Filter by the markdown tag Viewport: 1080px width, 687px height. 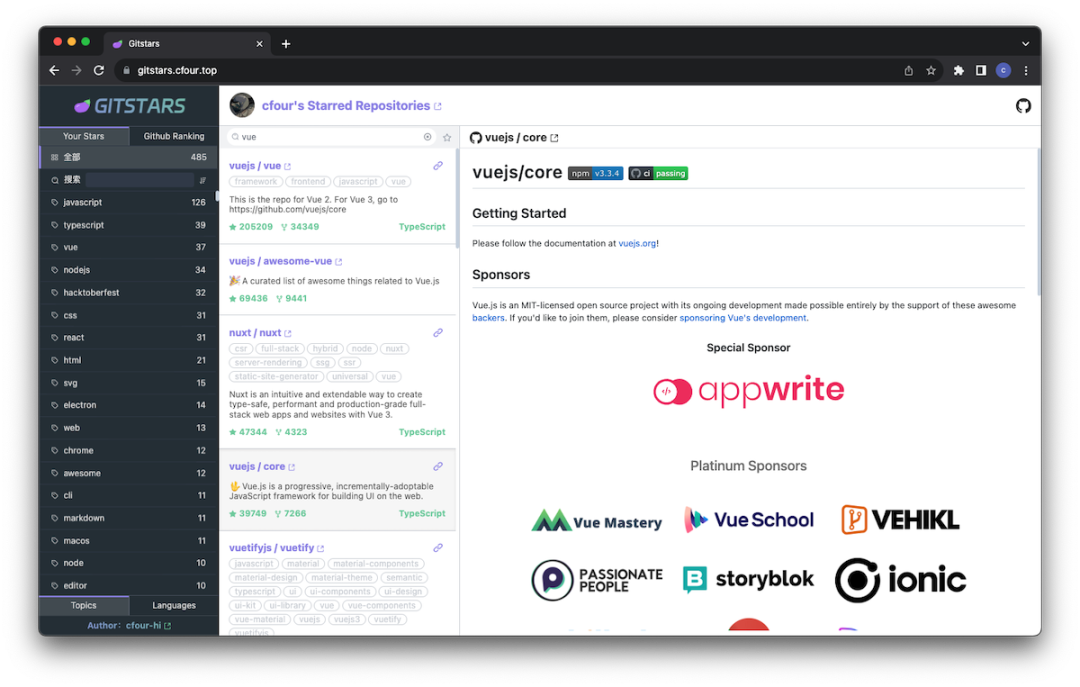[x=129, y=518]
